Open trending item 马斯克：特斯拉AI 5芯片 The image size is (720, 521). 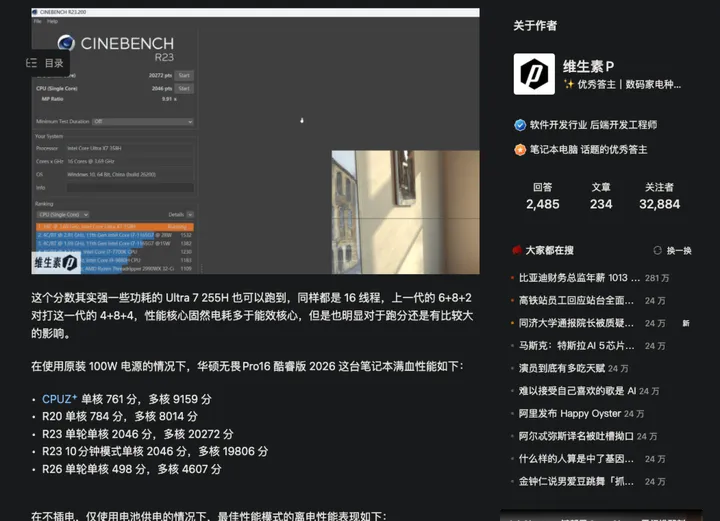(x=576, y=346)
